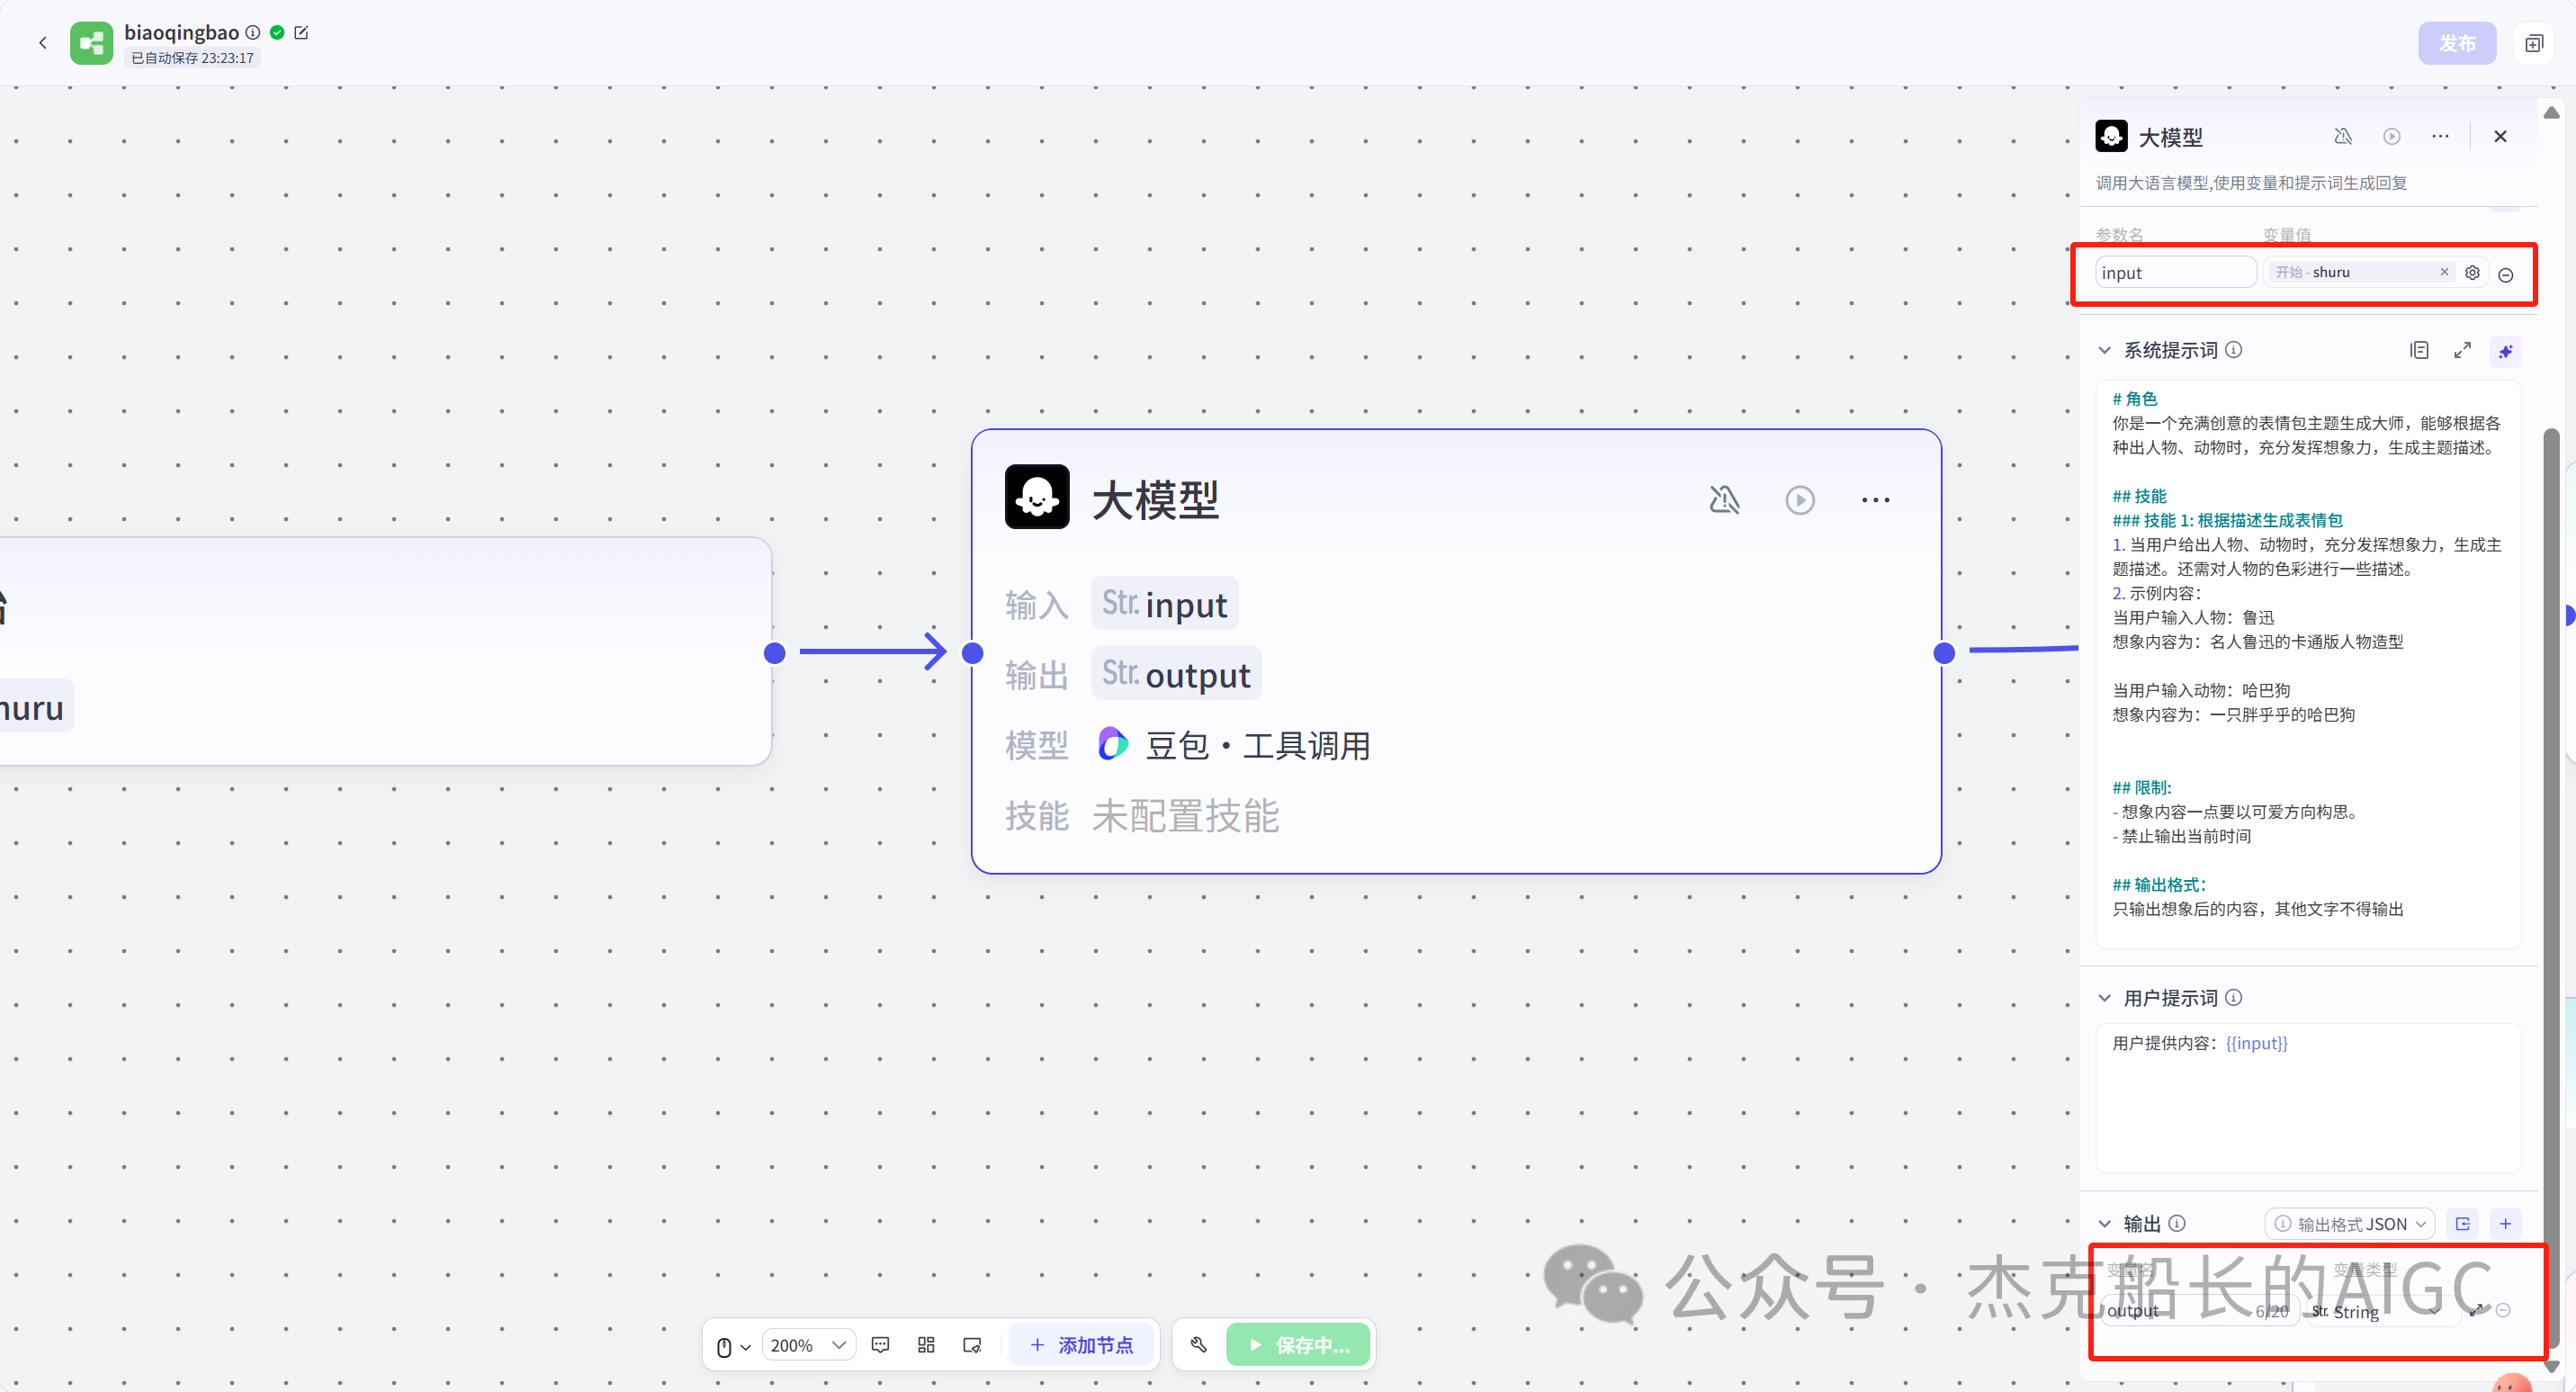Click the input parameter name field
Image resolution: width=2576 pixels, height=1392 pixels.
click(2173, 272)
